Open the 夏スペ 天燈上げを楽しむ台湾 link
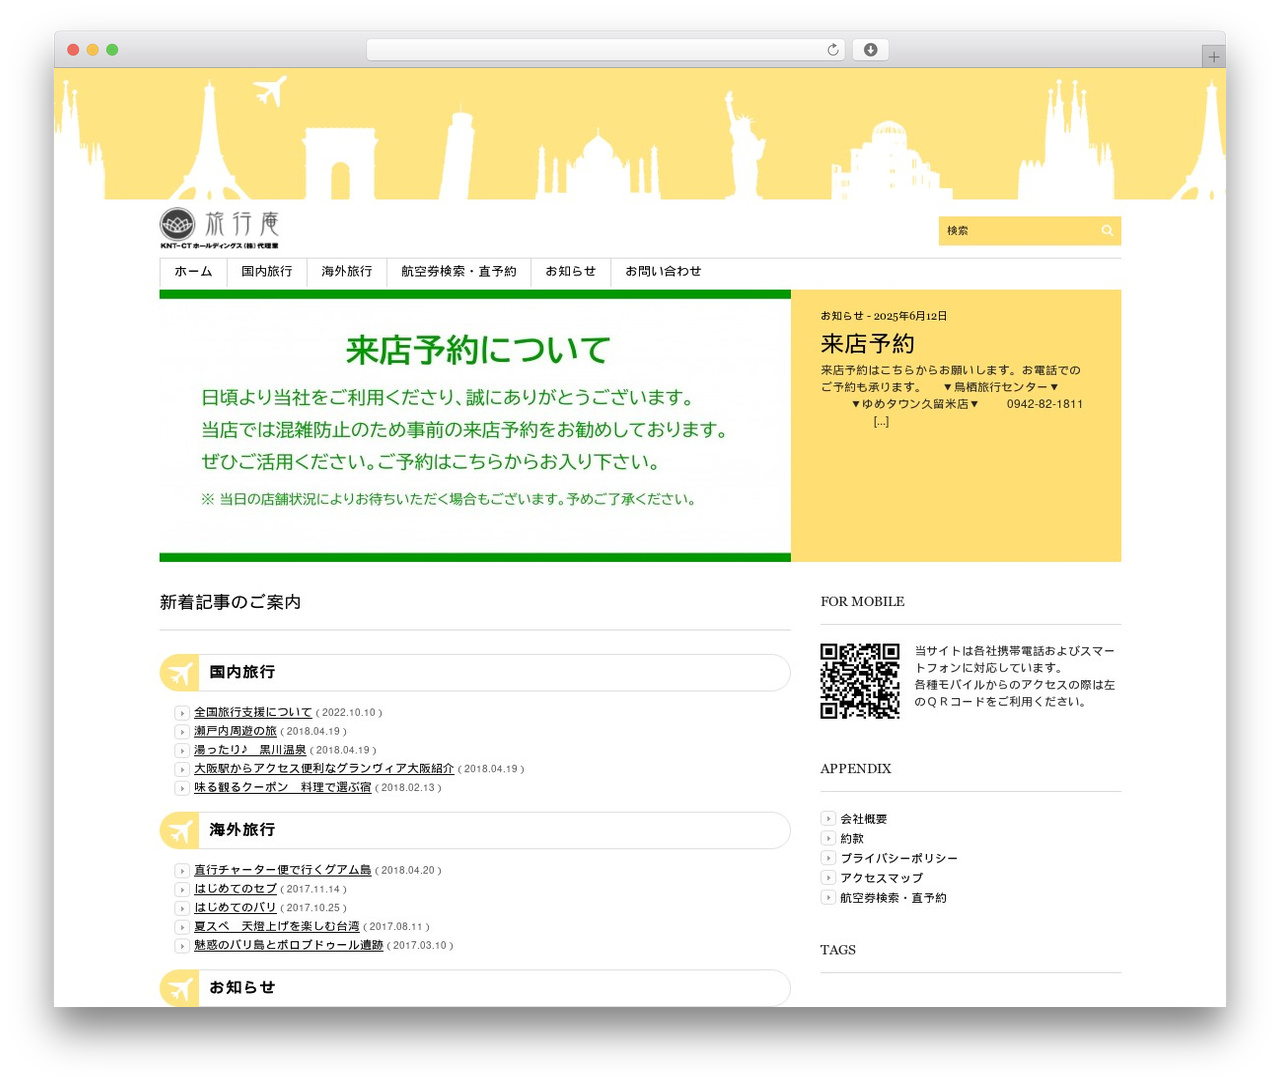The height and width of the screenshot is (1084, 1280). [x=276, y=927]
